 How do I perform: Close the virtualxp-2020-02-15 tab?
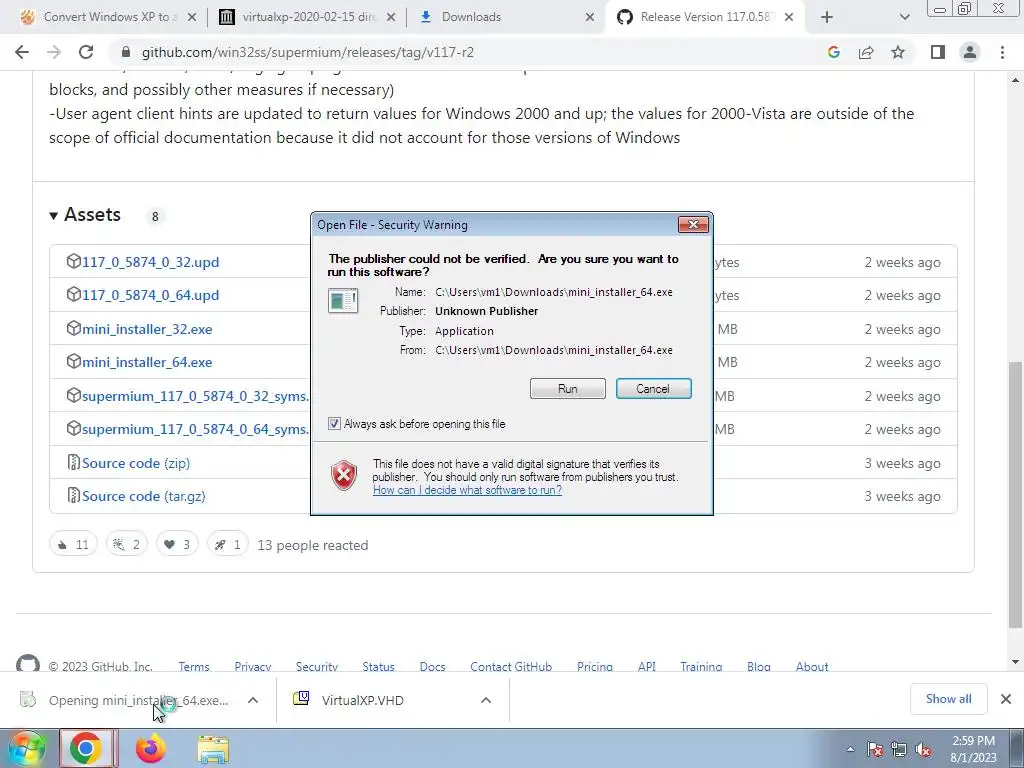point(391,17)
